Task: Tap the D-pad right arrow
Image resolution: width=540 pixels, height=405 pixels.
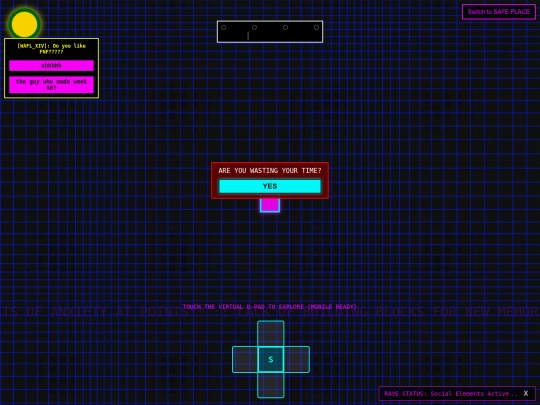Action: point(297,360)
